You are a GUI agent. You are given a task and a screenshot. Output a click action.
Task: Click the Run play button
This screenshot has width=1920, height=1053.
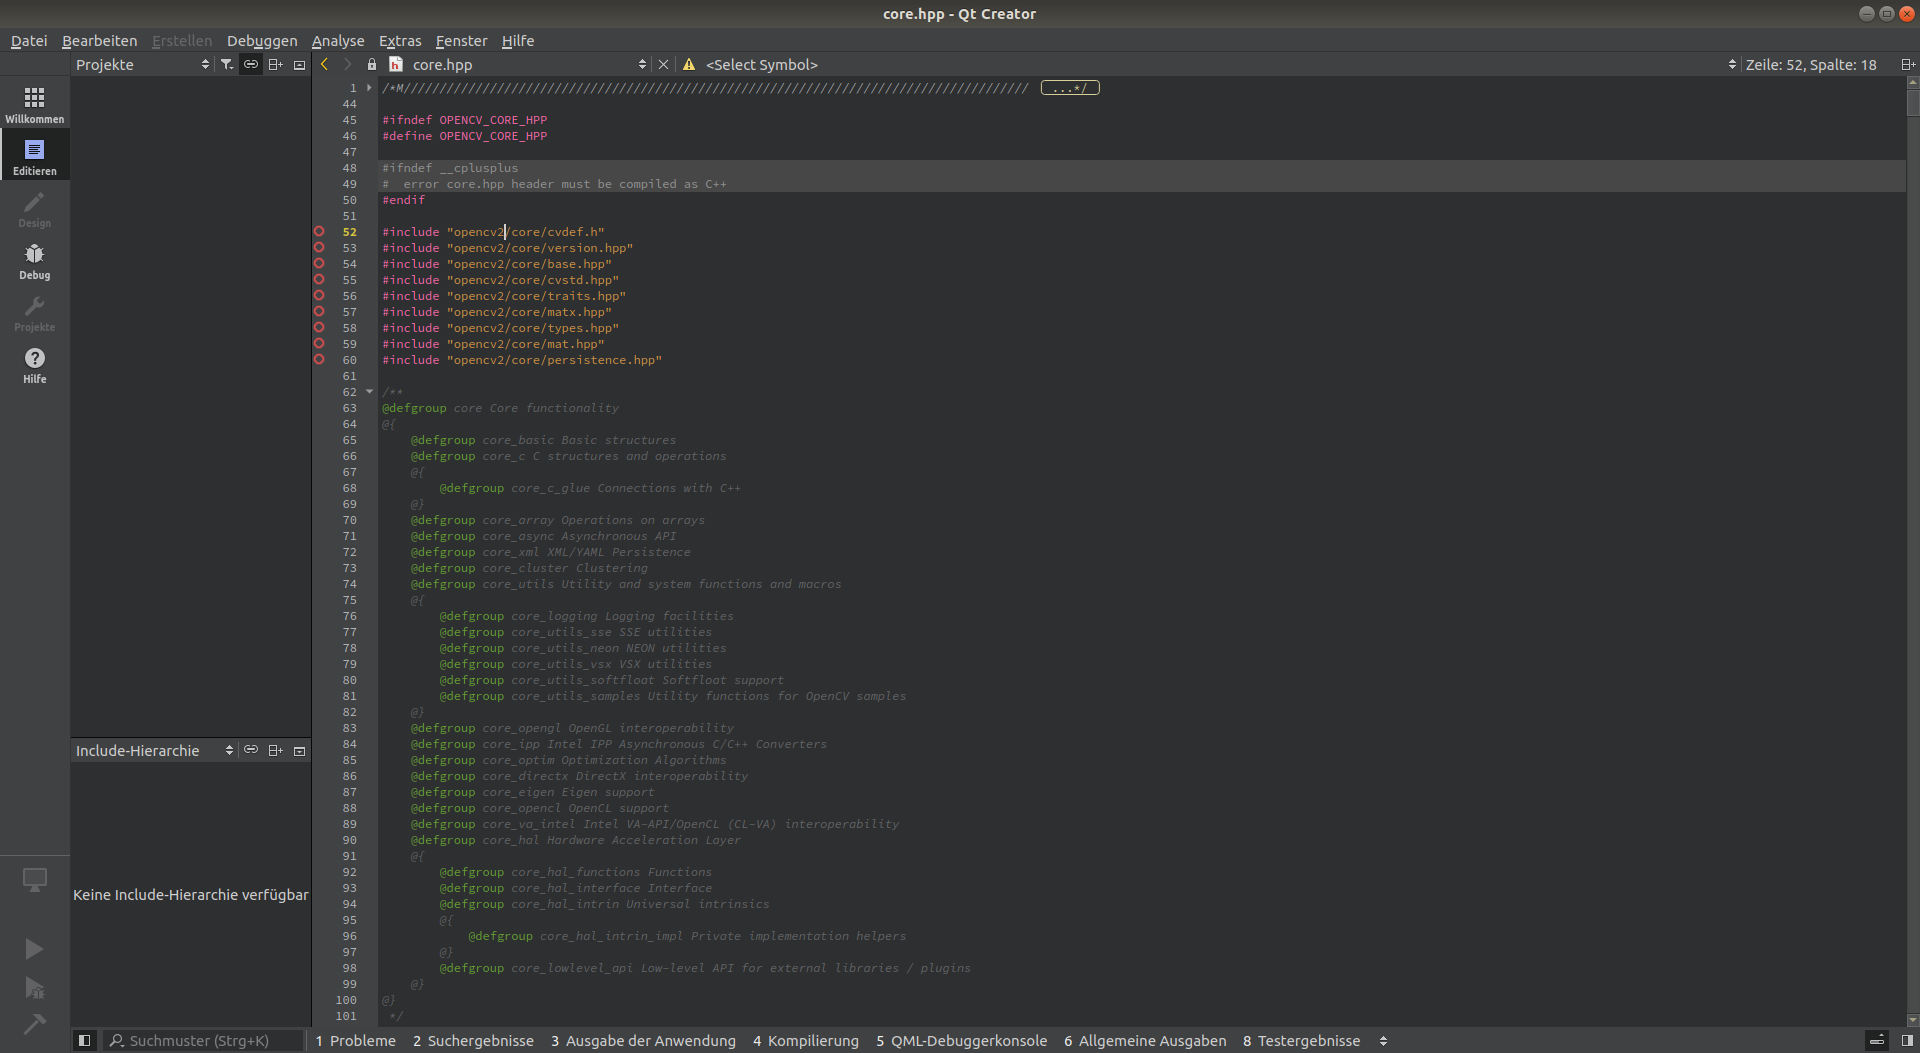(35, 948)
